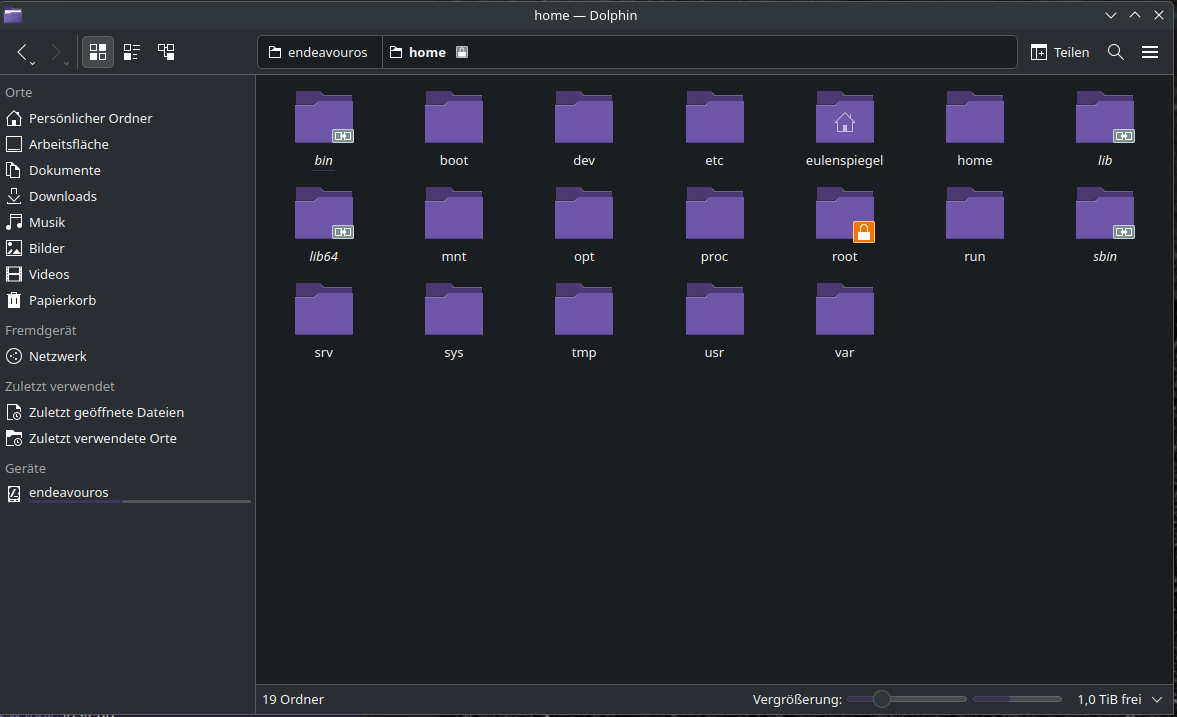Click endeavouros breadcrumb in path bar
1177x717 pixels.
(319, 52)
